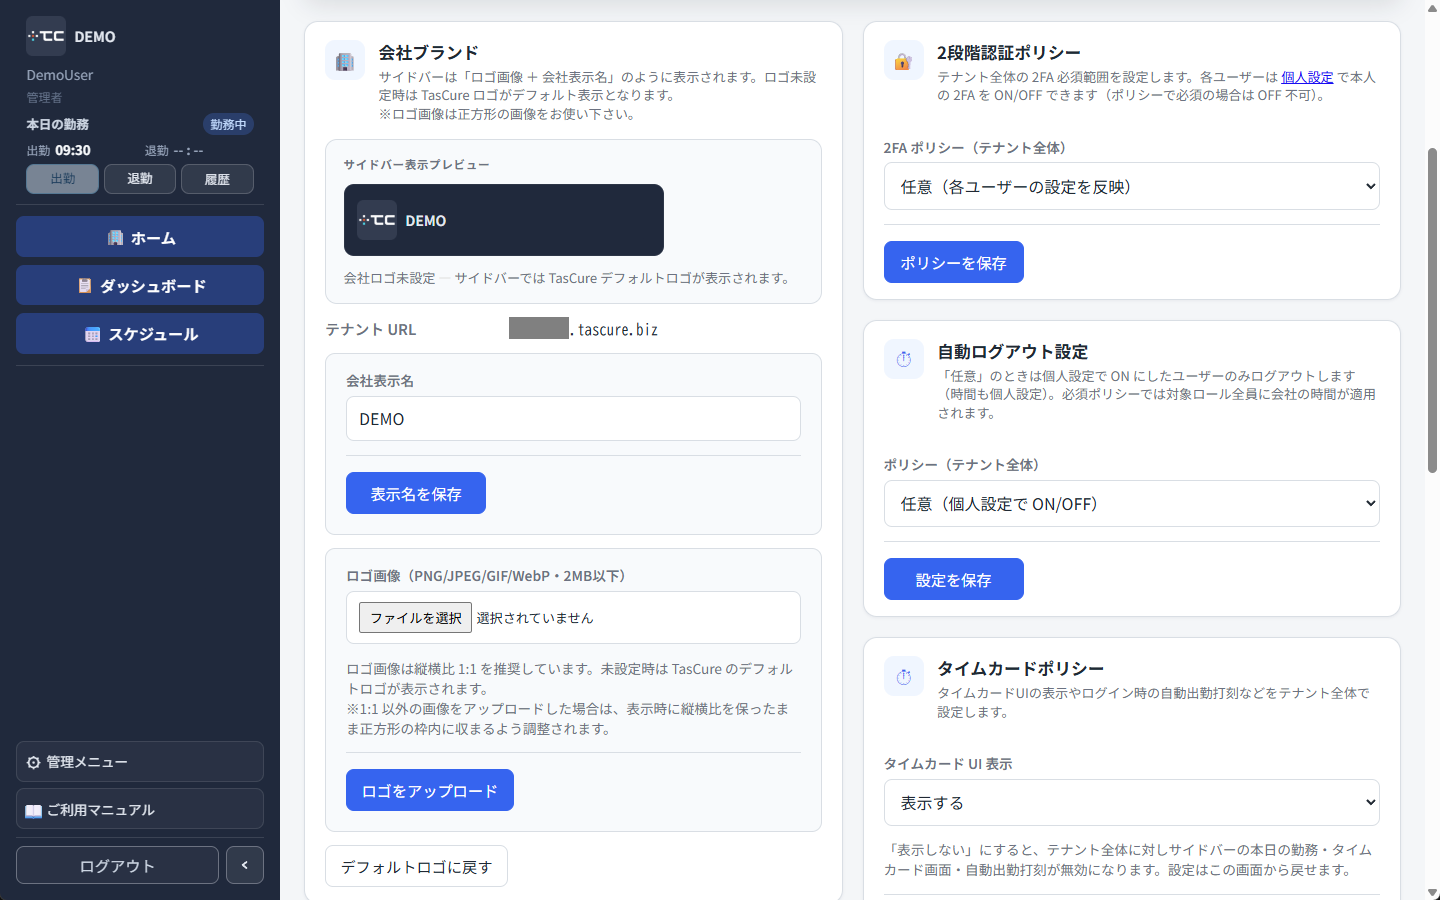Viewport: 1440px width, 900px height.
Task: Open ご利用マニュアル in the sidebar
Action: click(x=140, y=809)
